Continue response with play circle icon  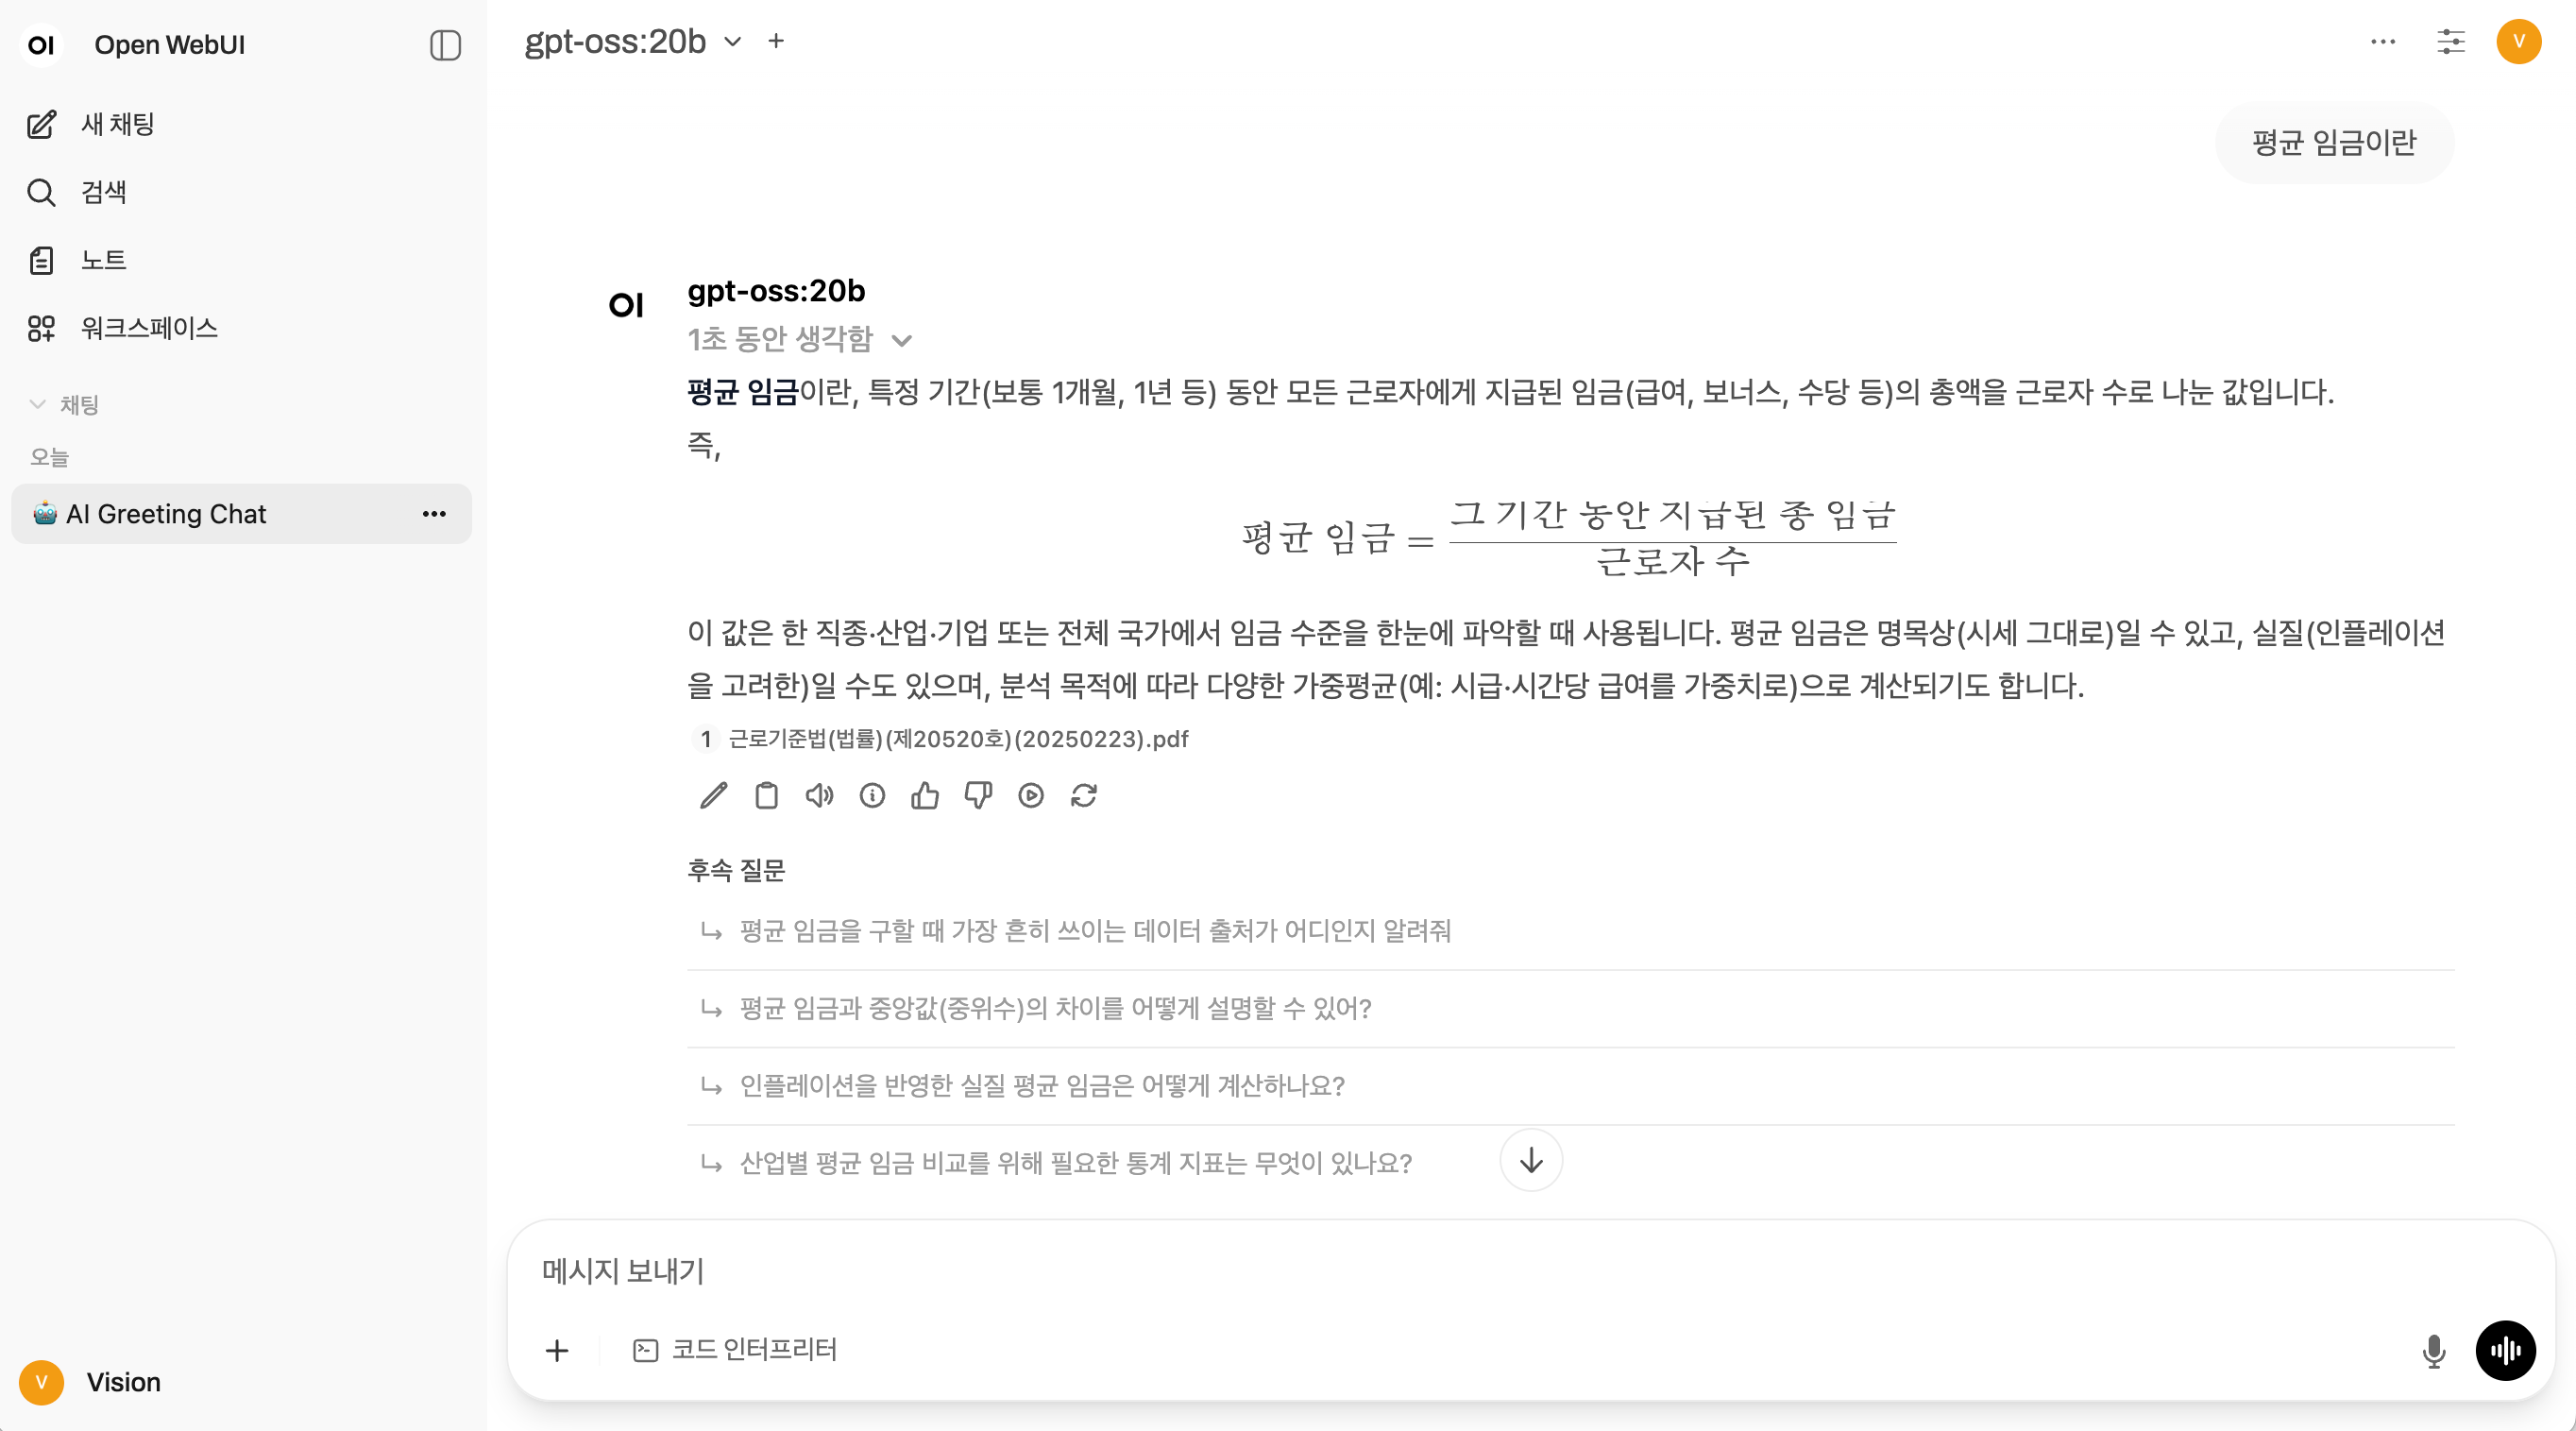(1031, 795)
